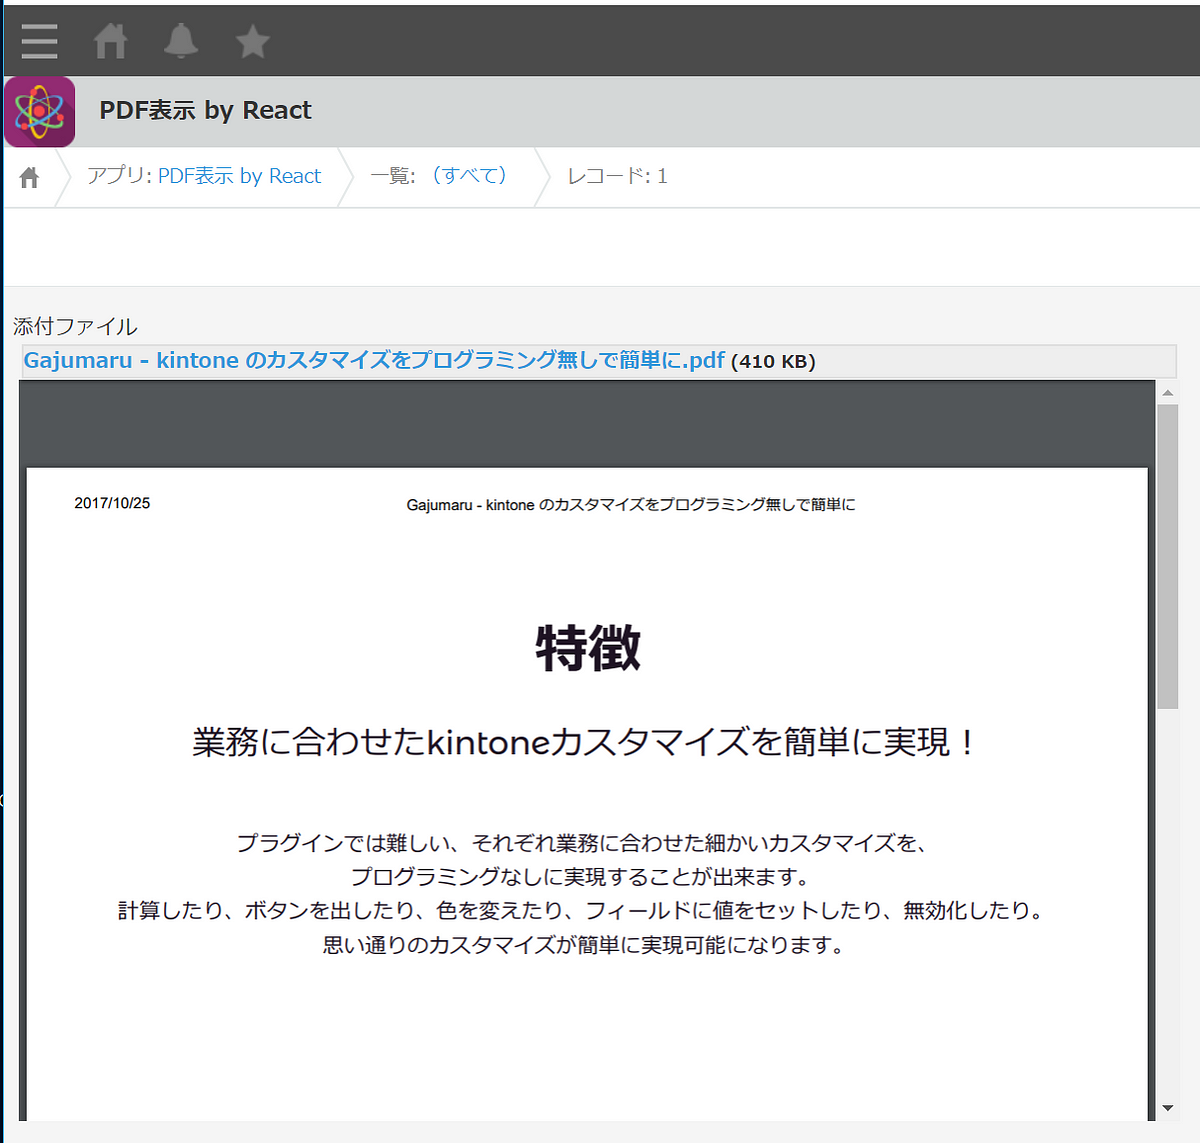Click the PDF page header title Gajumaru - kintone
The image size is (1200, 1143).
(631, 505)
